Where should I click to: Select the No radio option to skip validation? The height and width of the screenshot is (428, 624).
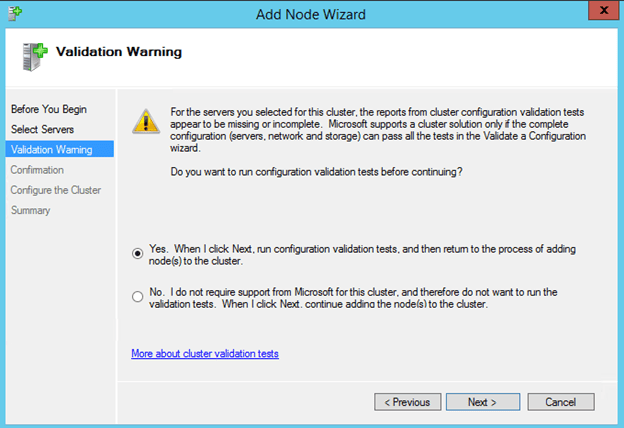pos(137,296)
